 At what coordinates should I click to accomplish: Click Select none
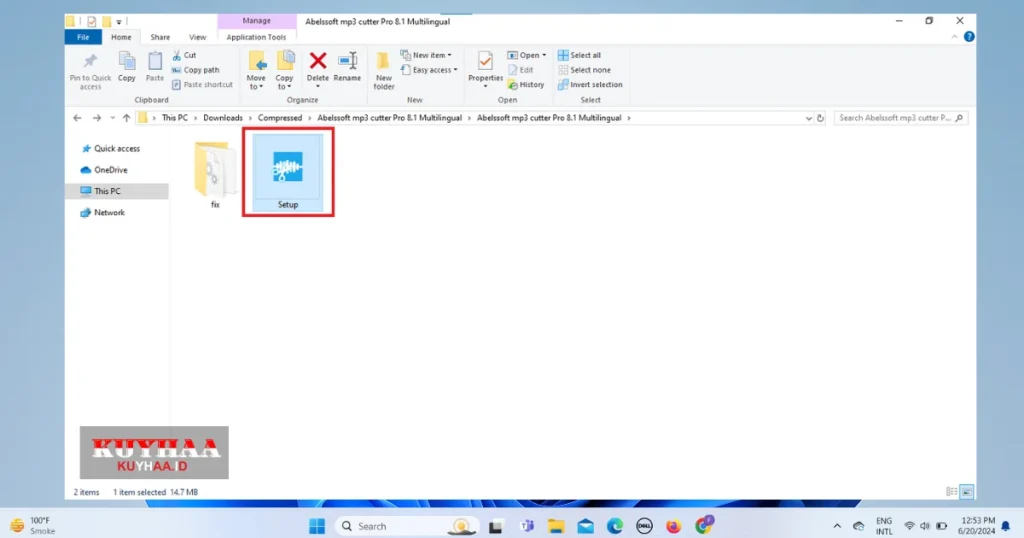pyautogui.click(x=584, y=70)
